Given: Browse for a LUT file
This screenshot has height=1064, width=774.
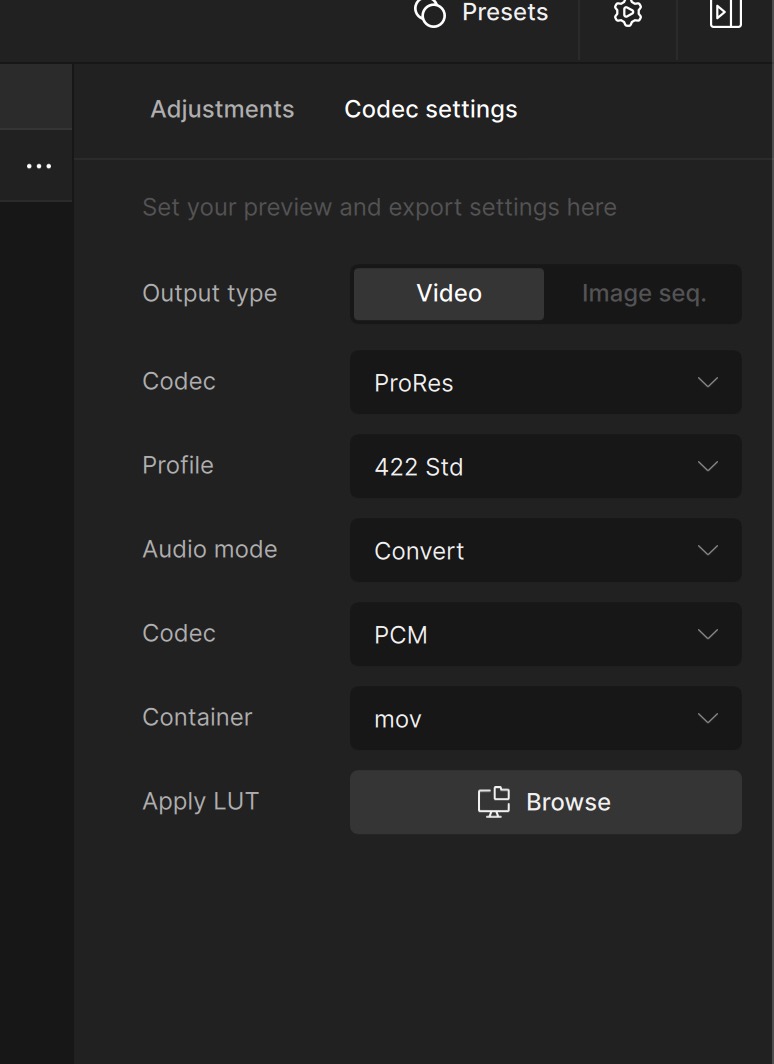Looking at the screenshot, I should click(x=545, y=802).
